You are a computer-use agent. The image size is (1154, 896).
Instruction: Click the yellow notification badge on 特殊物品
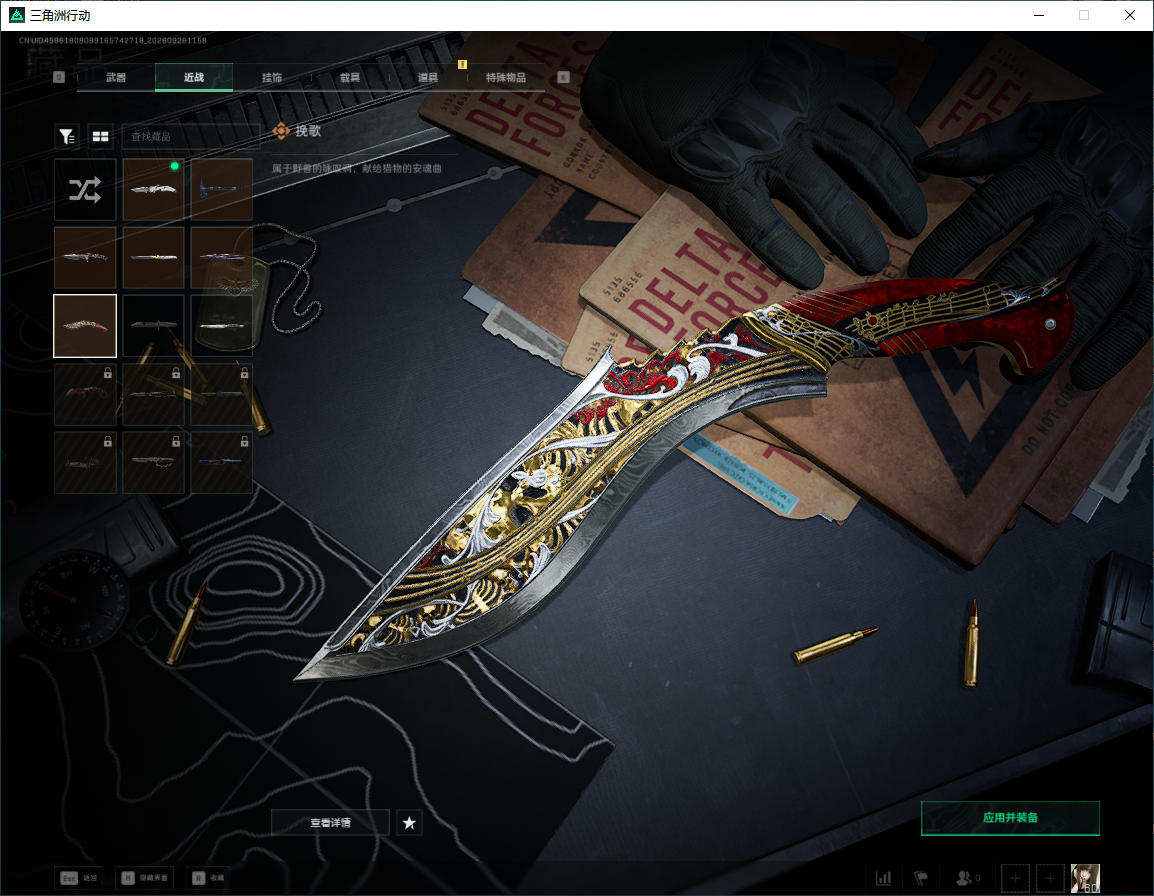pos(462,65)
